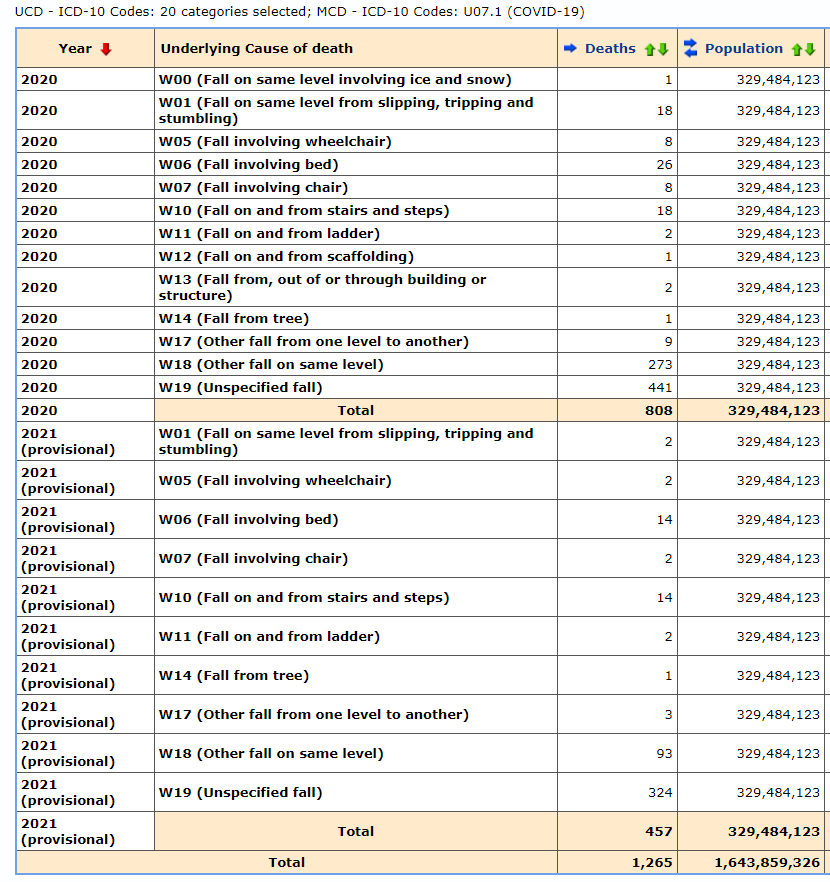Select 2020 W10 stairs and steps cause
The height and width of the screenshot is (882, 830).
[304, 210]
